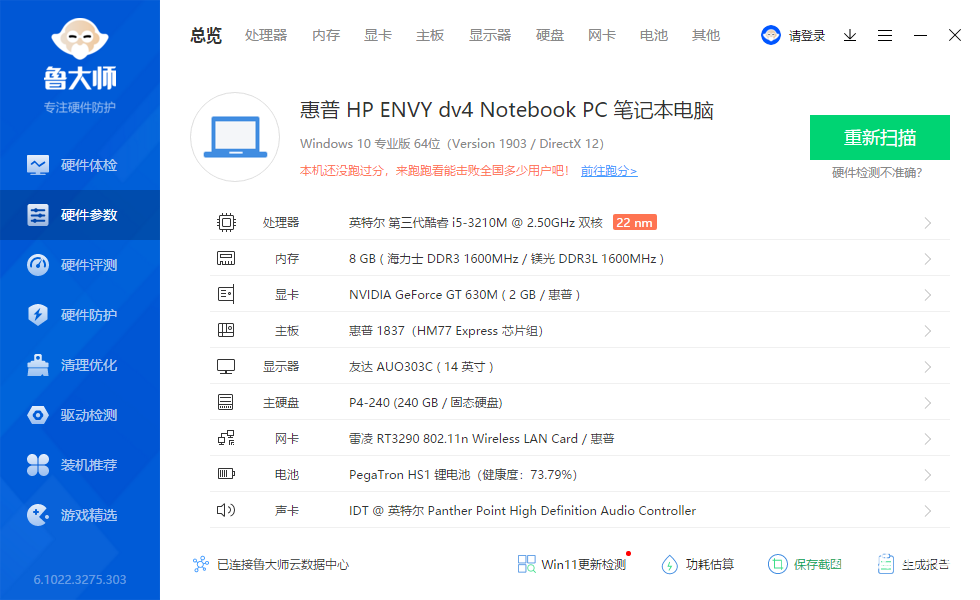Switch to the top 内存 tab
This screenshot has height=600, width=980.
tap(326, 35)
